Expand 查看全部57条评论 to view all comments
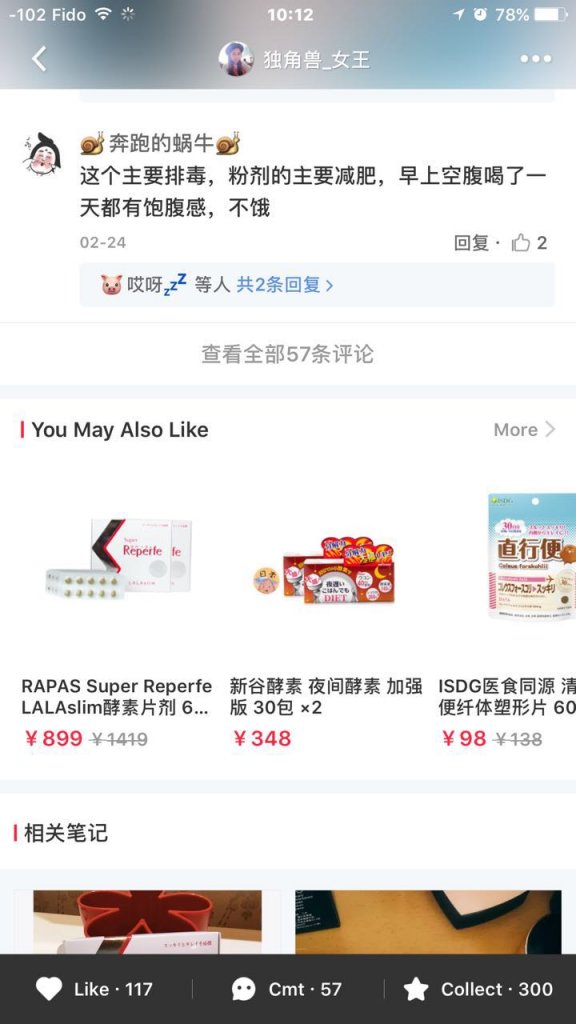This screenshot has height=1024, width=576. click(287, 354)
